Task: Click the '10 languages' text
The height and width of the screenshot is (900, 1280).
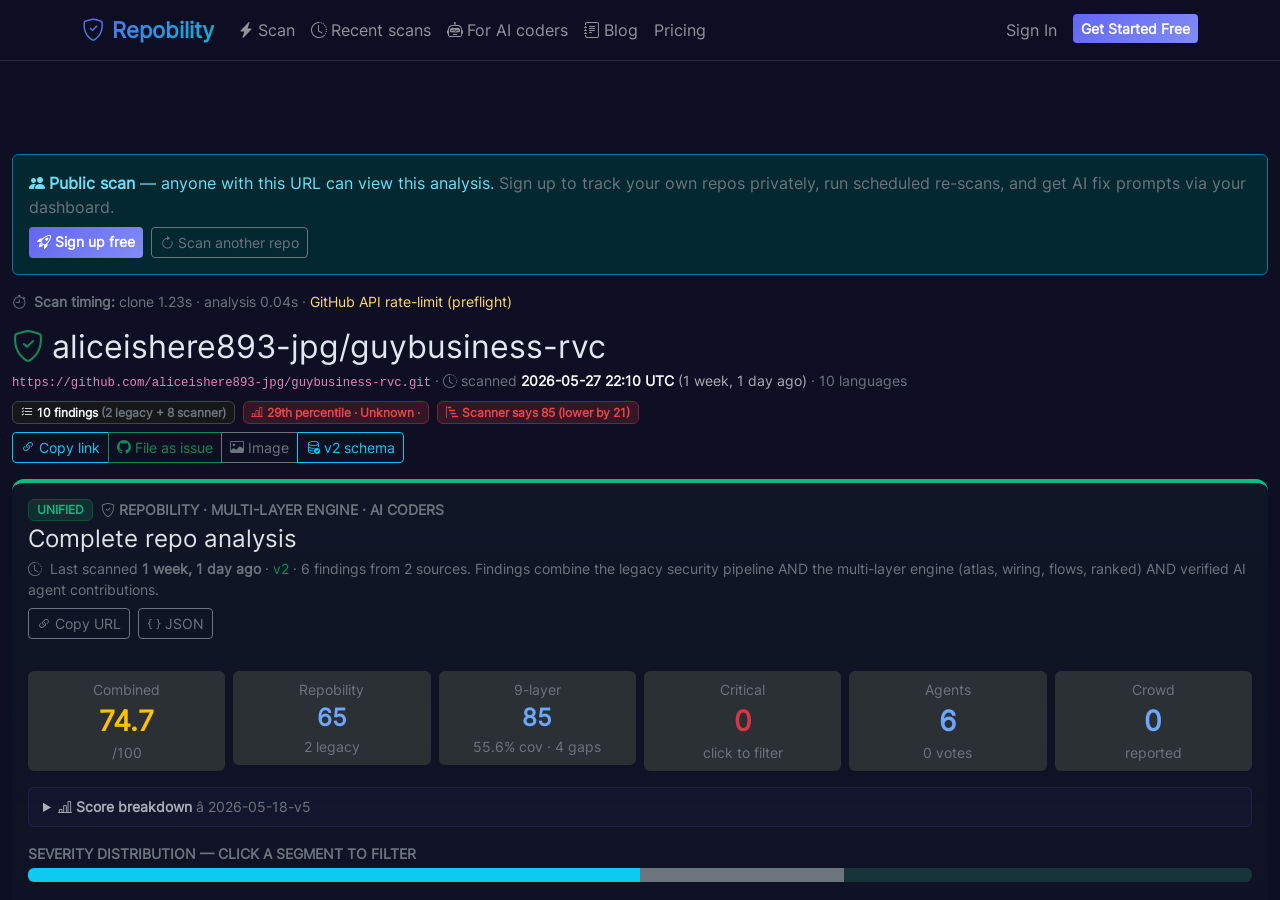Action: pyautogui.click(x=863, y=381)
